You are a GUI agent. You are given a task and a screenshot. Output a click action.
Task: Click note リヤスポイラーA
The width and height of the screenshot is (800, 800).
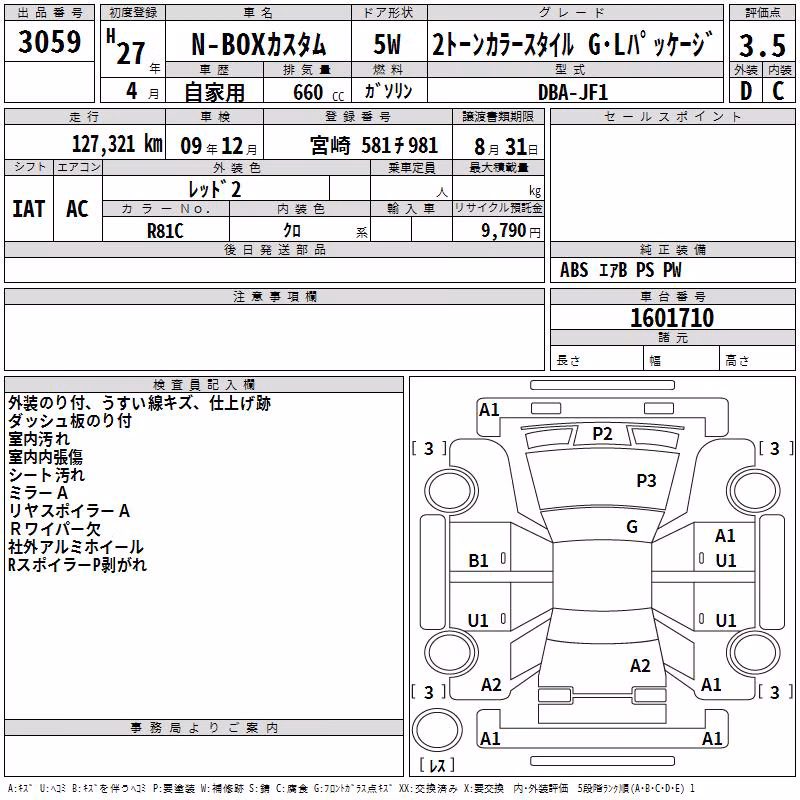69,511
